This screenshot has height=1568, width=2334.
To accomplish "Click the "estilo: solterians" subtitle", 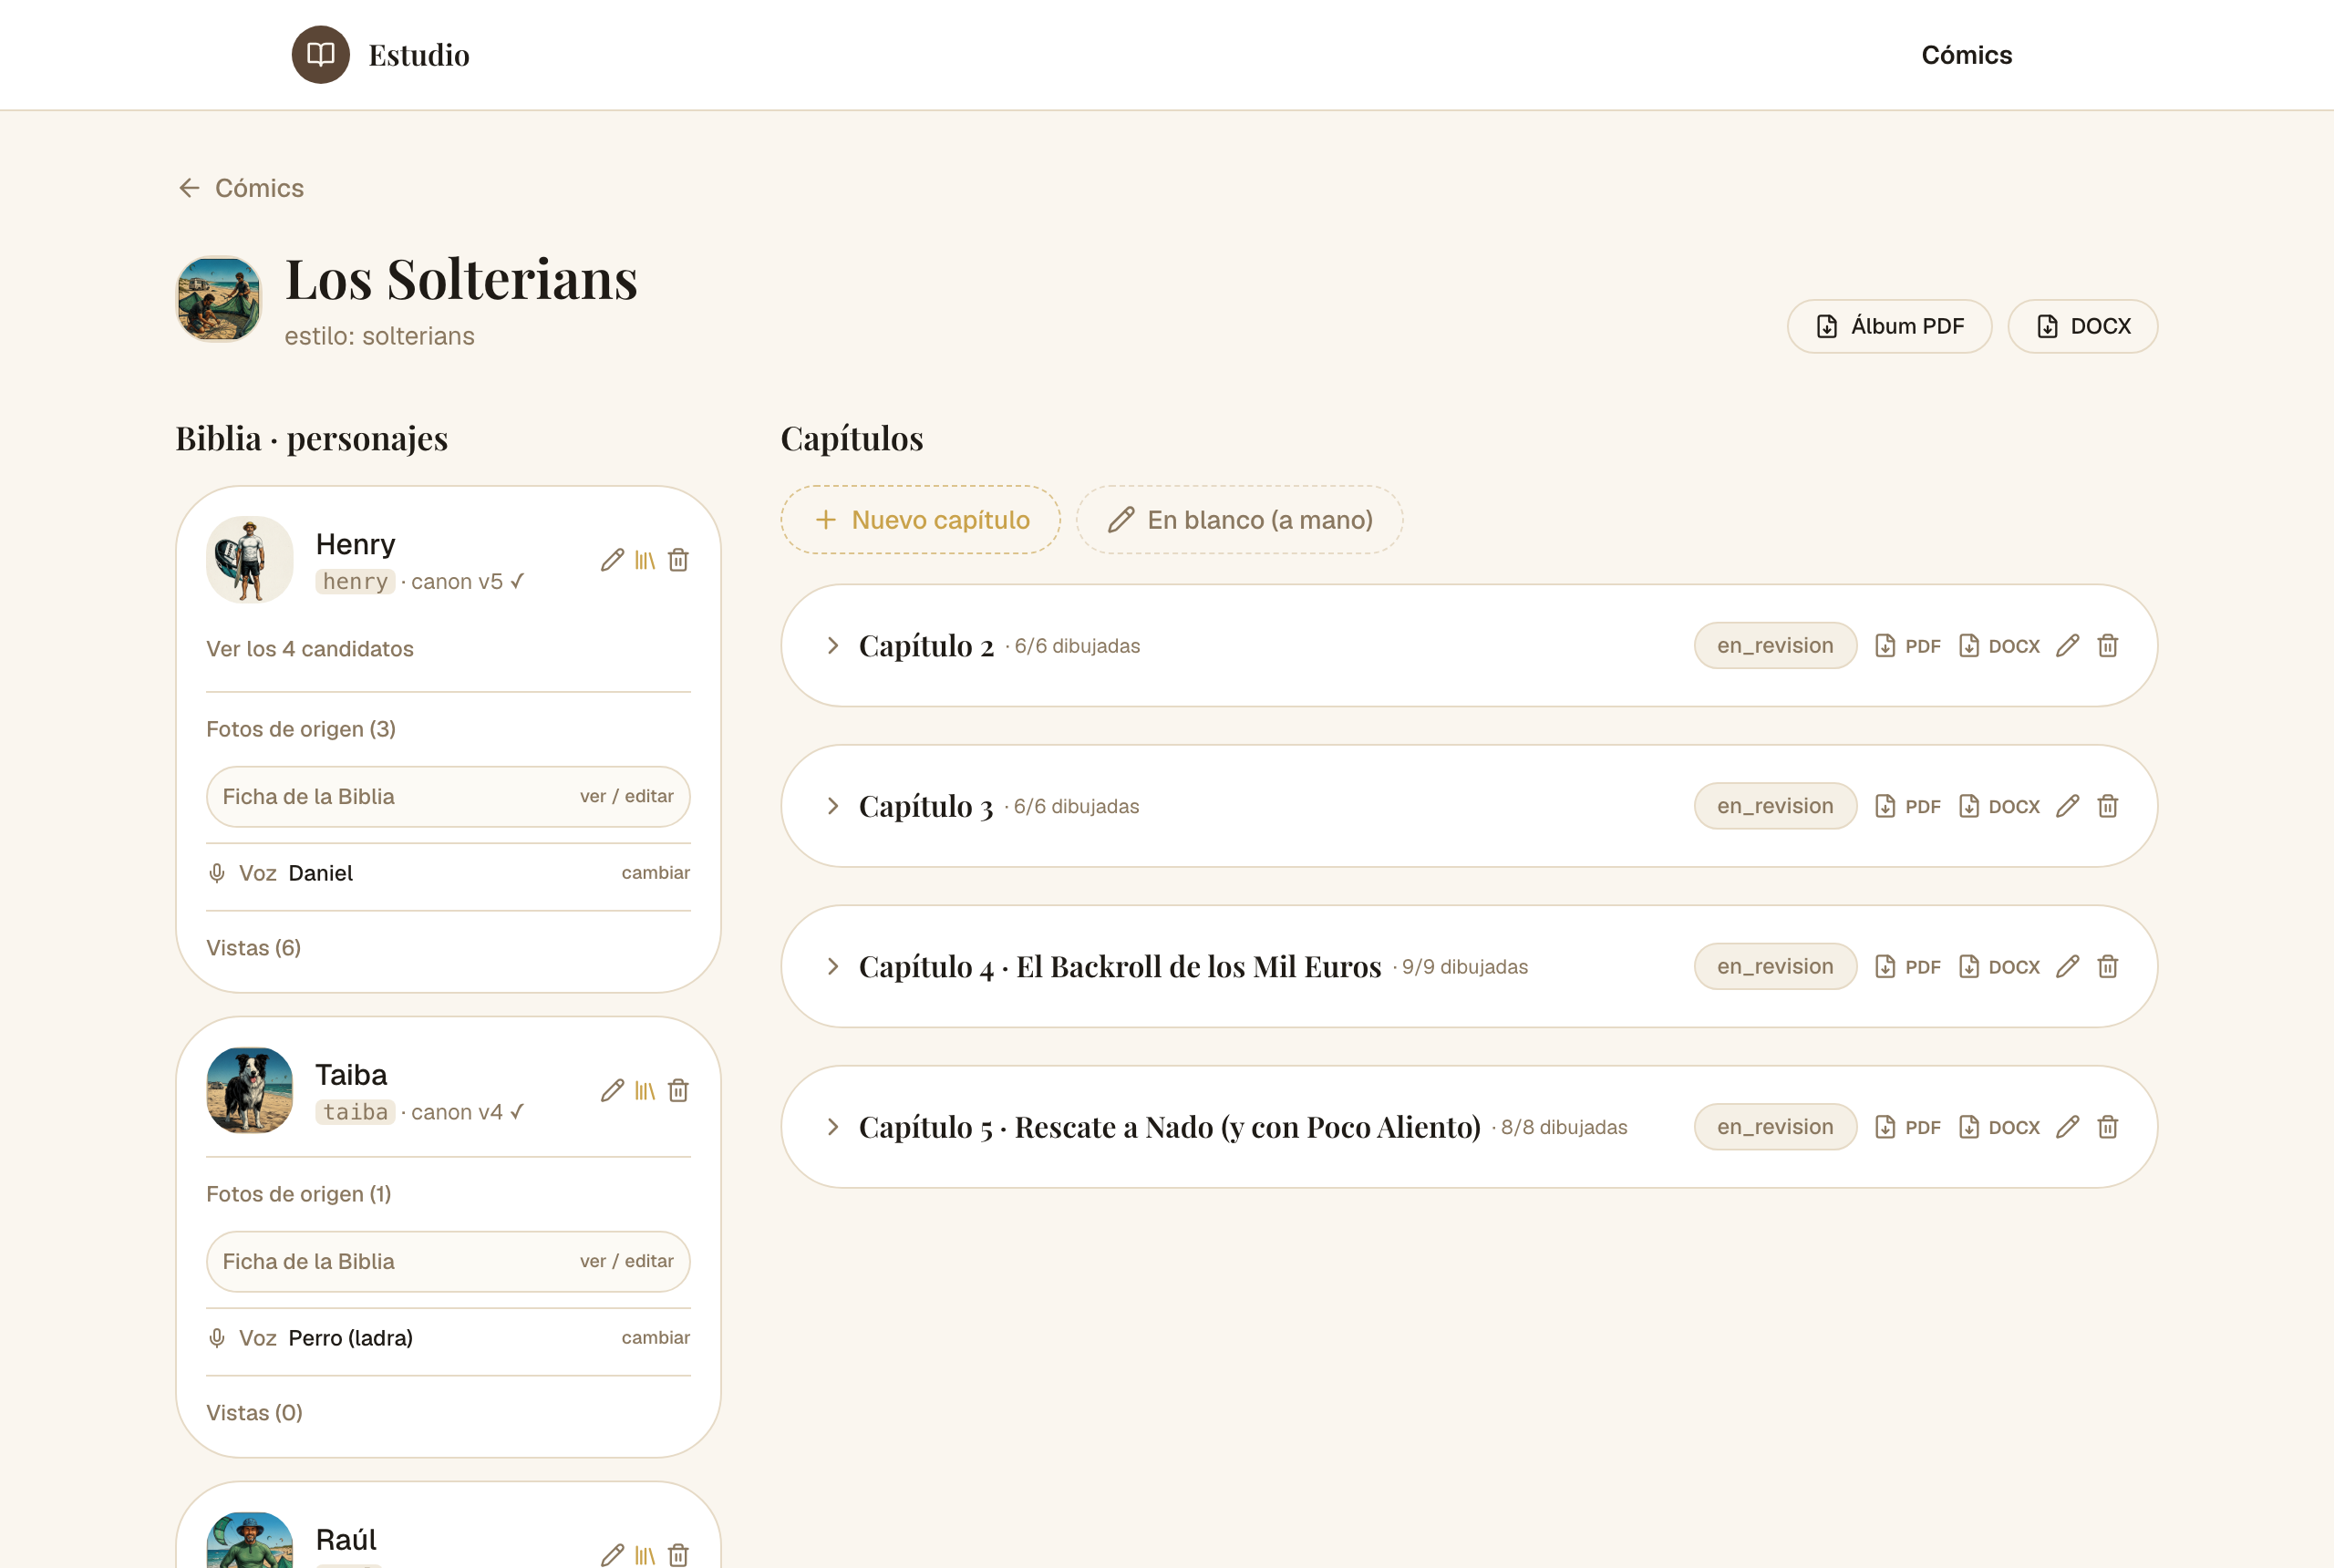I will coord(379,336).
